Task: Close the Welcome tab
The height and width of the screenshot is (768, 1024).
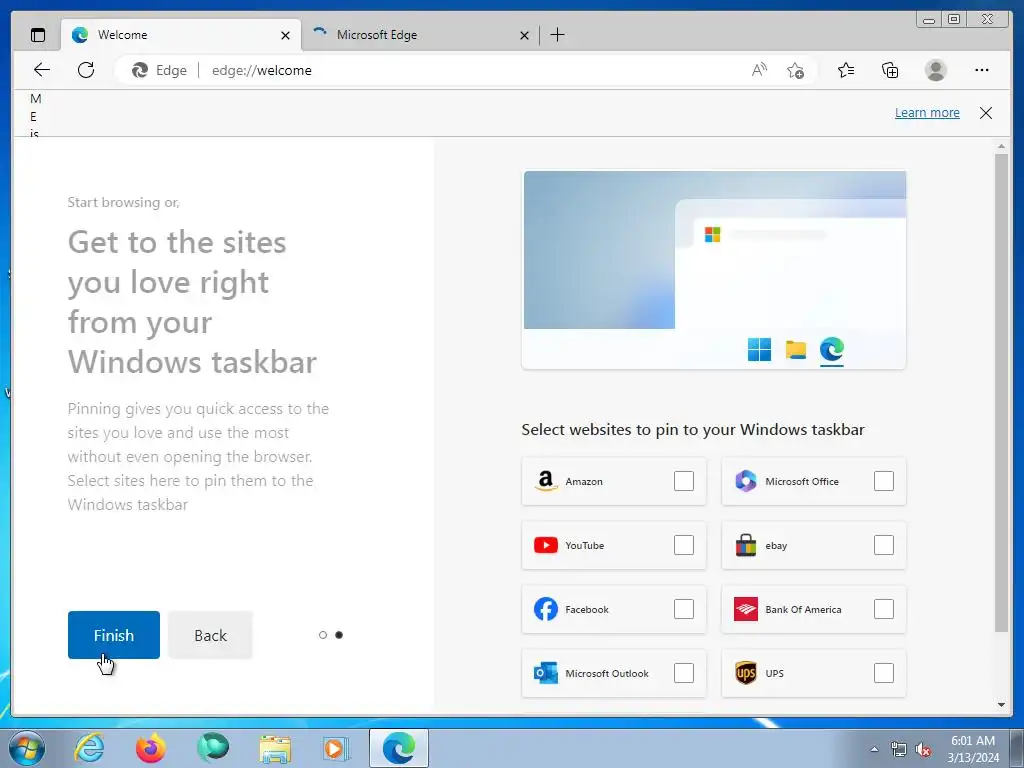Action: click(x=285, y=35)
